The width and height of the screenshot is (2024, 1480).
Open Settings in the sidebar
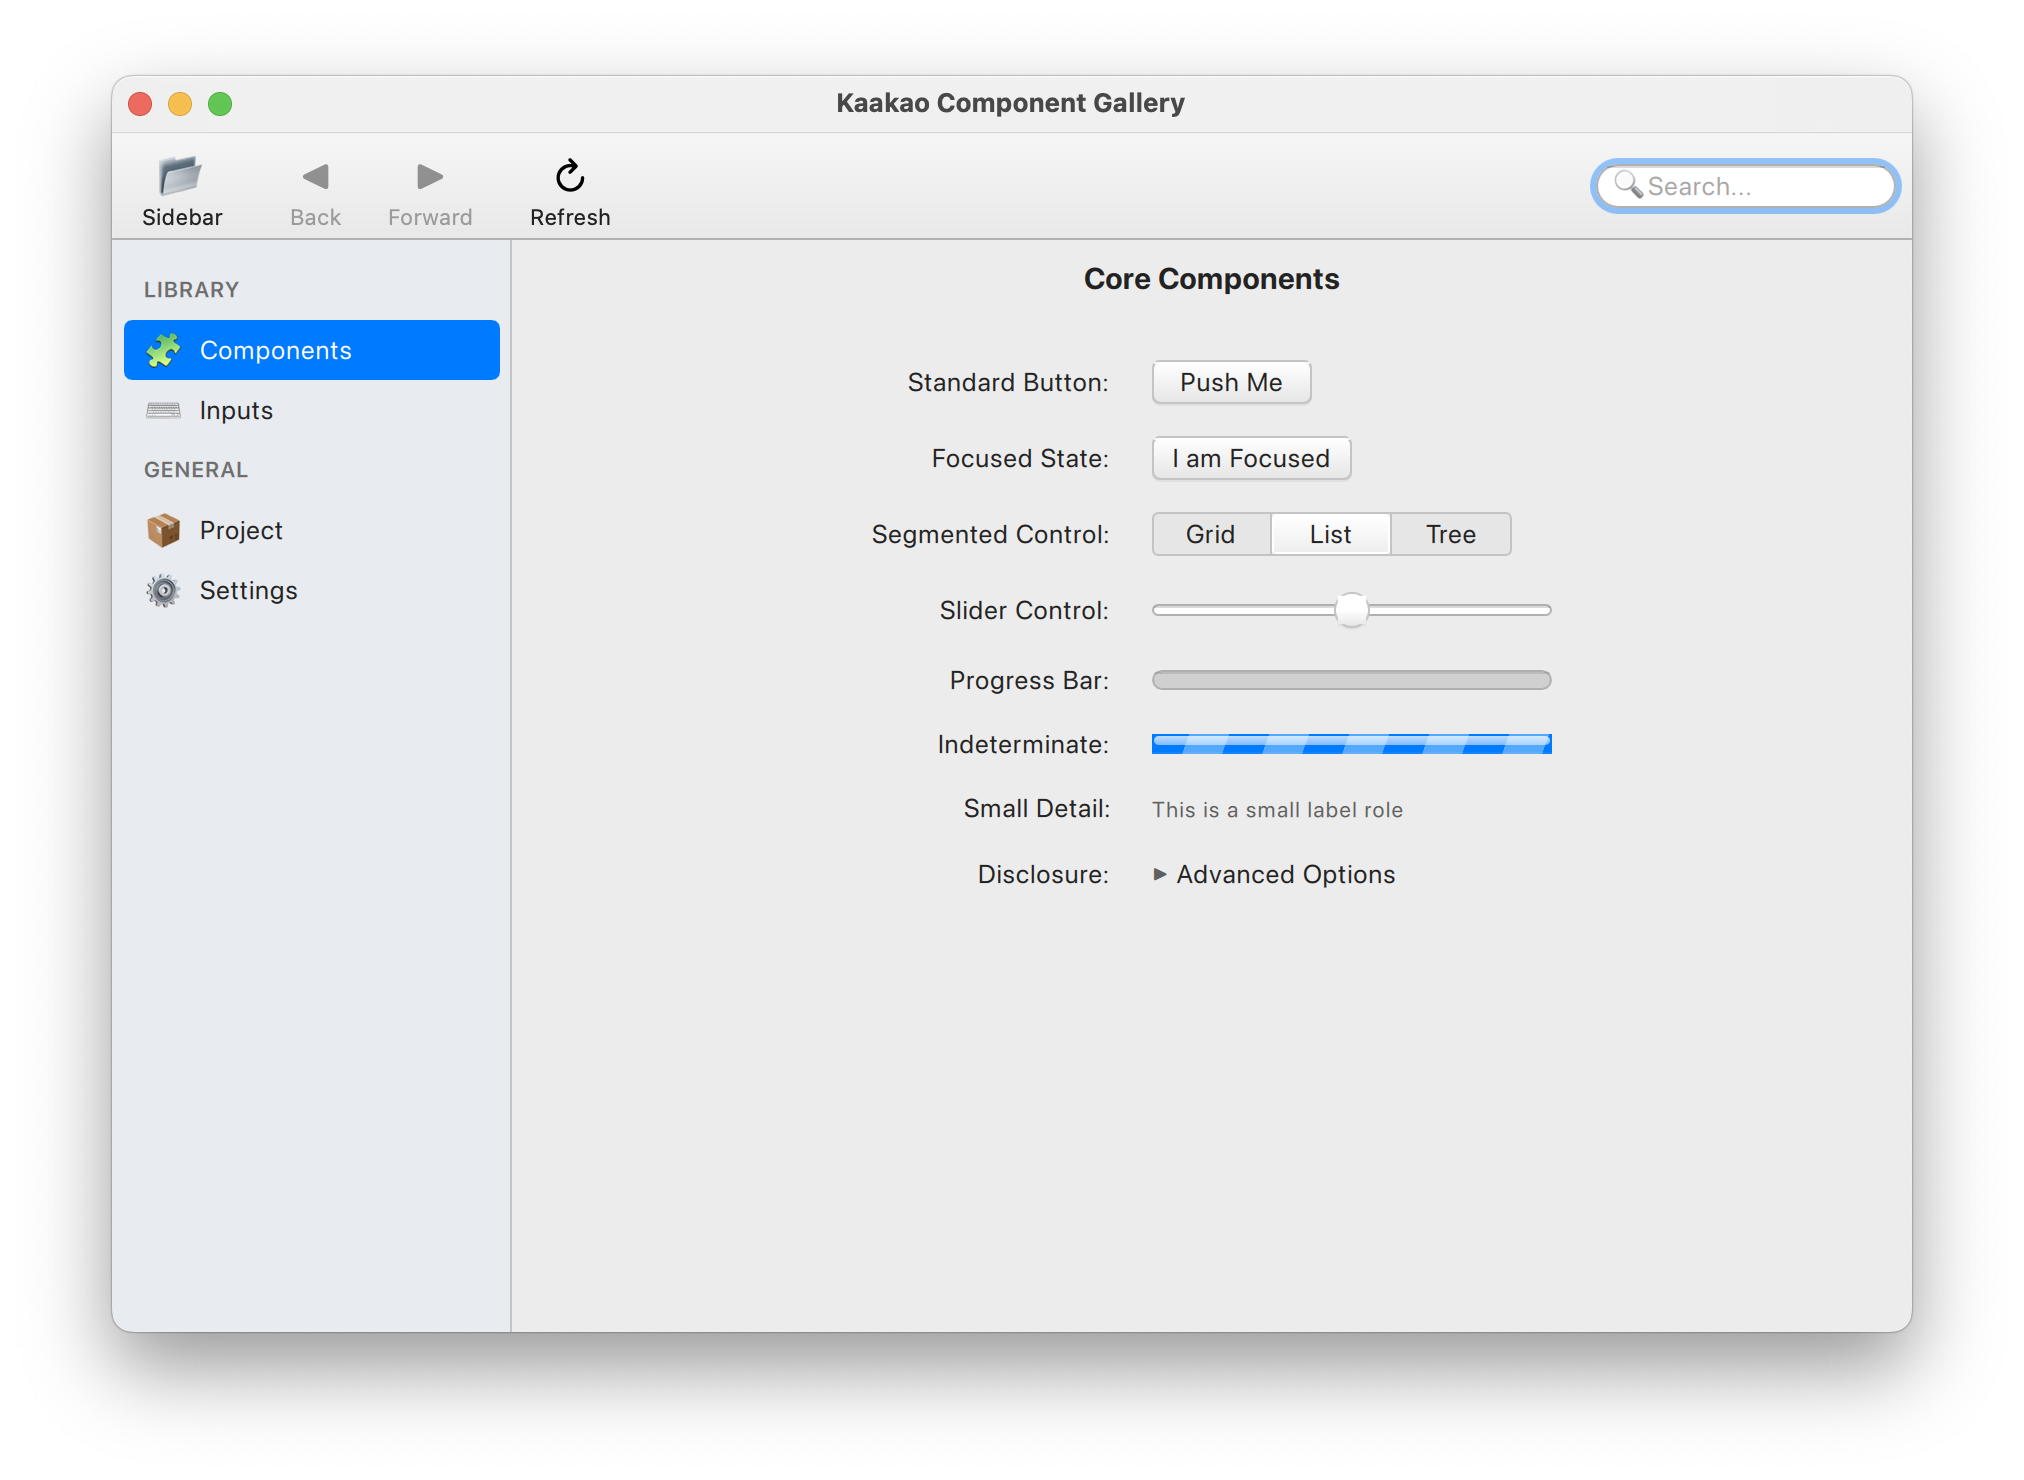312,590
